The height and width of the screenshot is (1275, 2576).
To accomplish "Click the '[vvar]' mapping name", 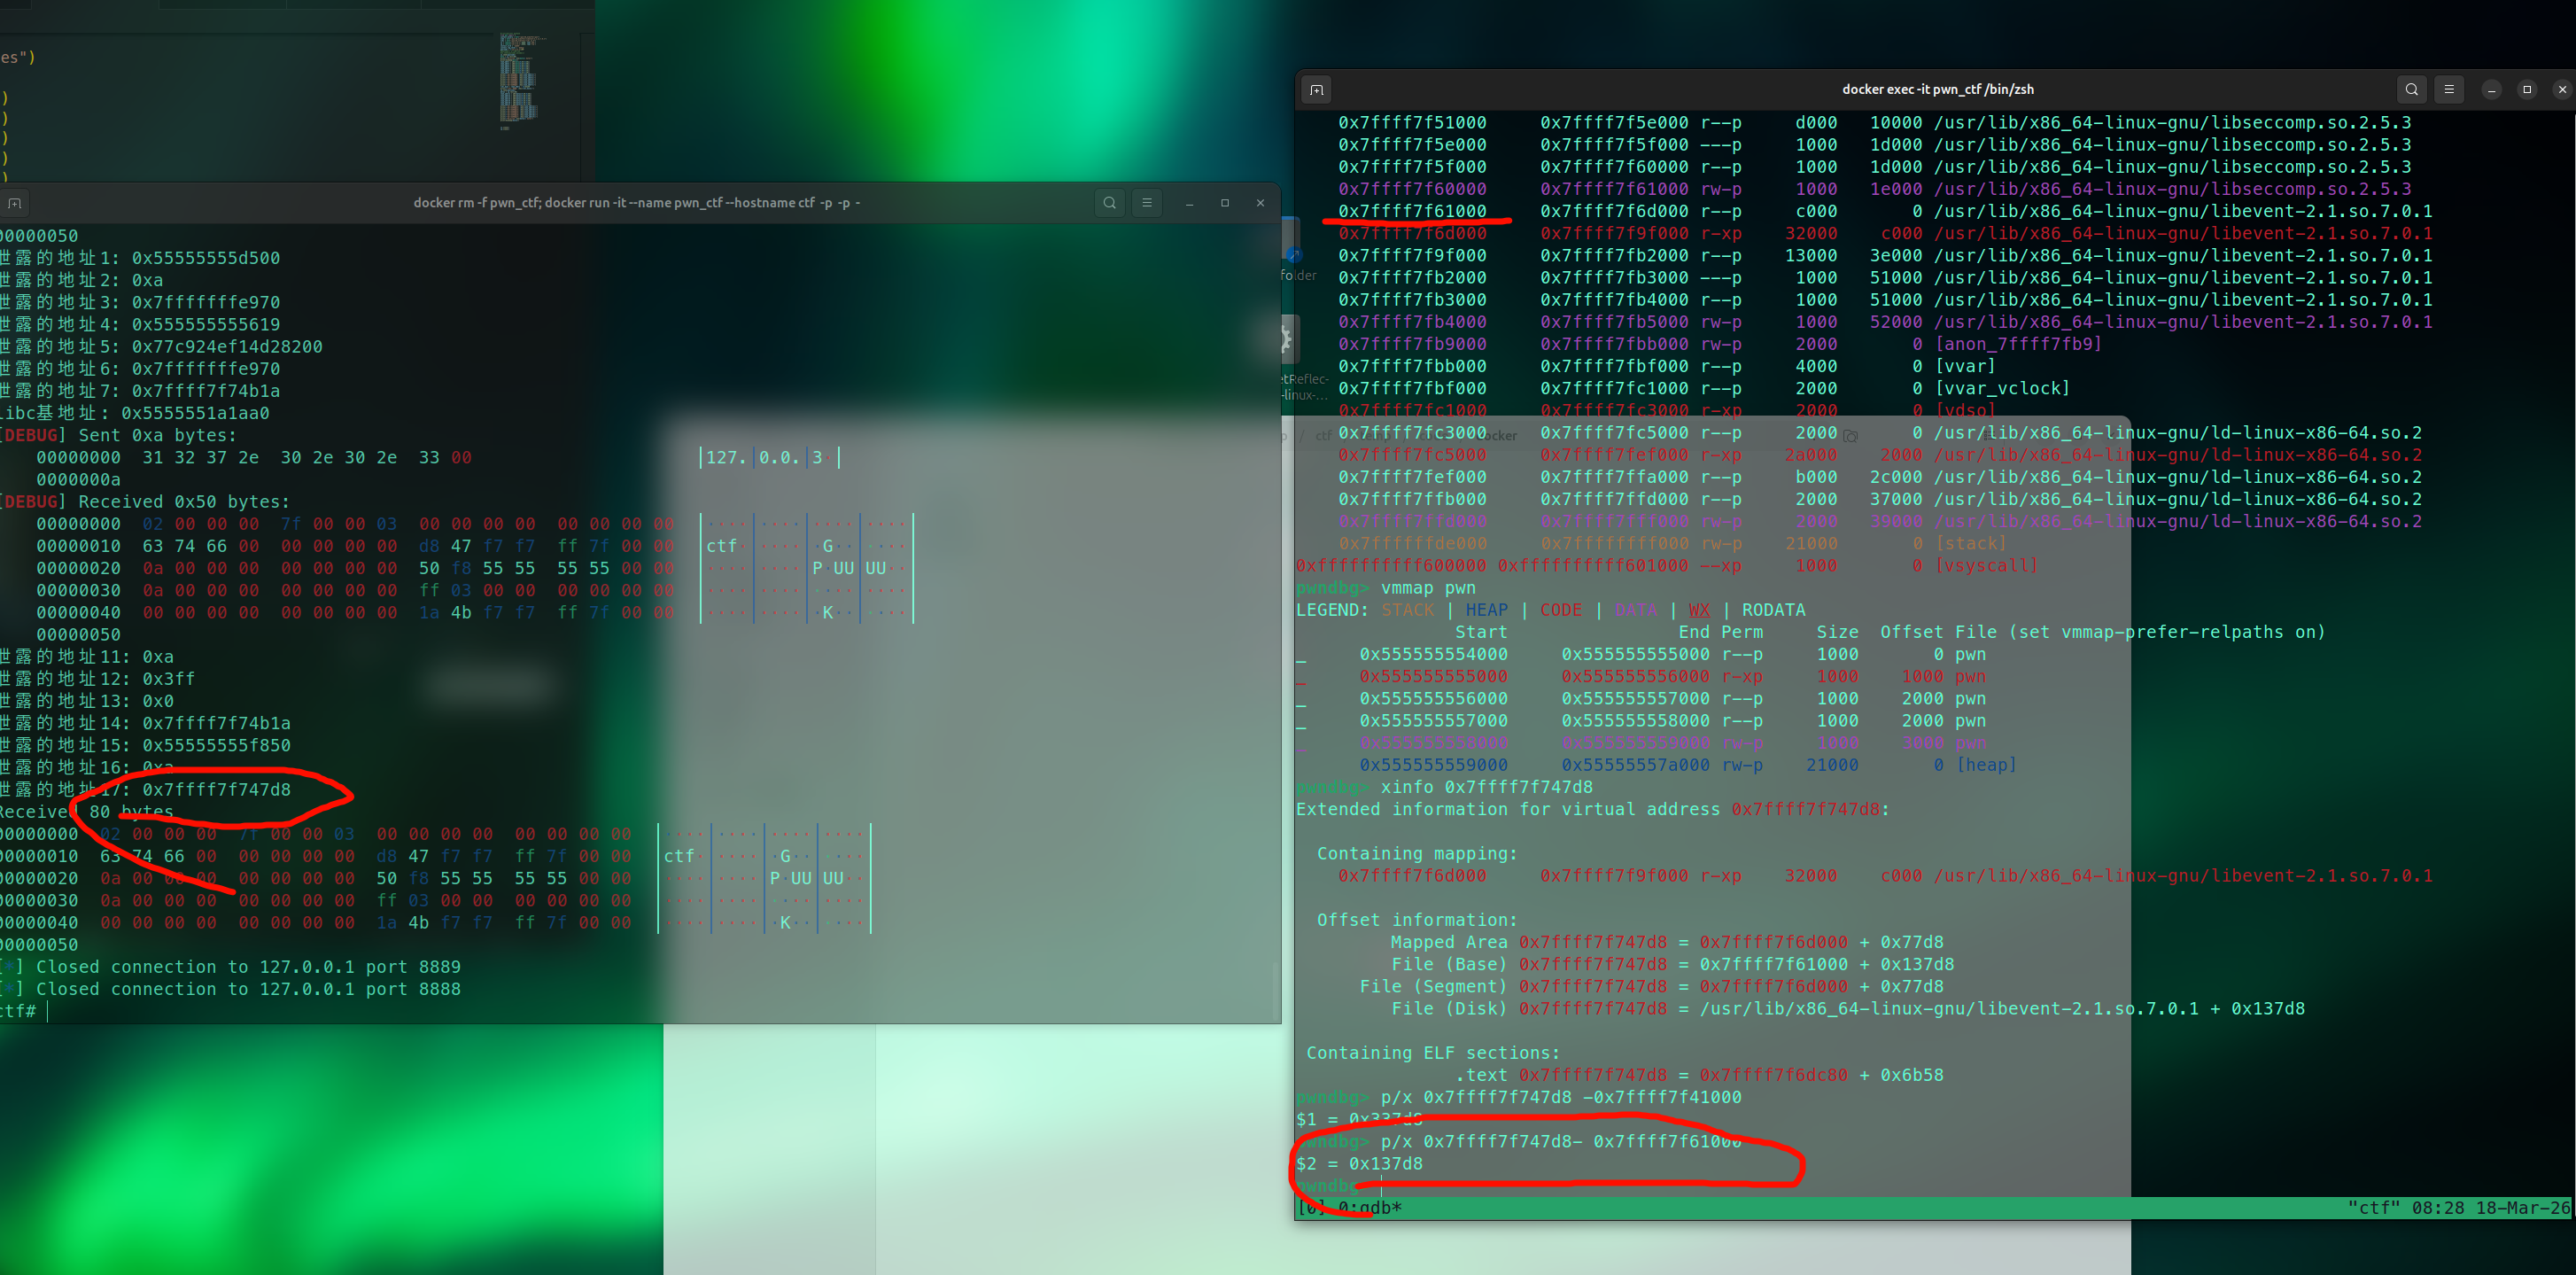I will [x=1965, y=366].
